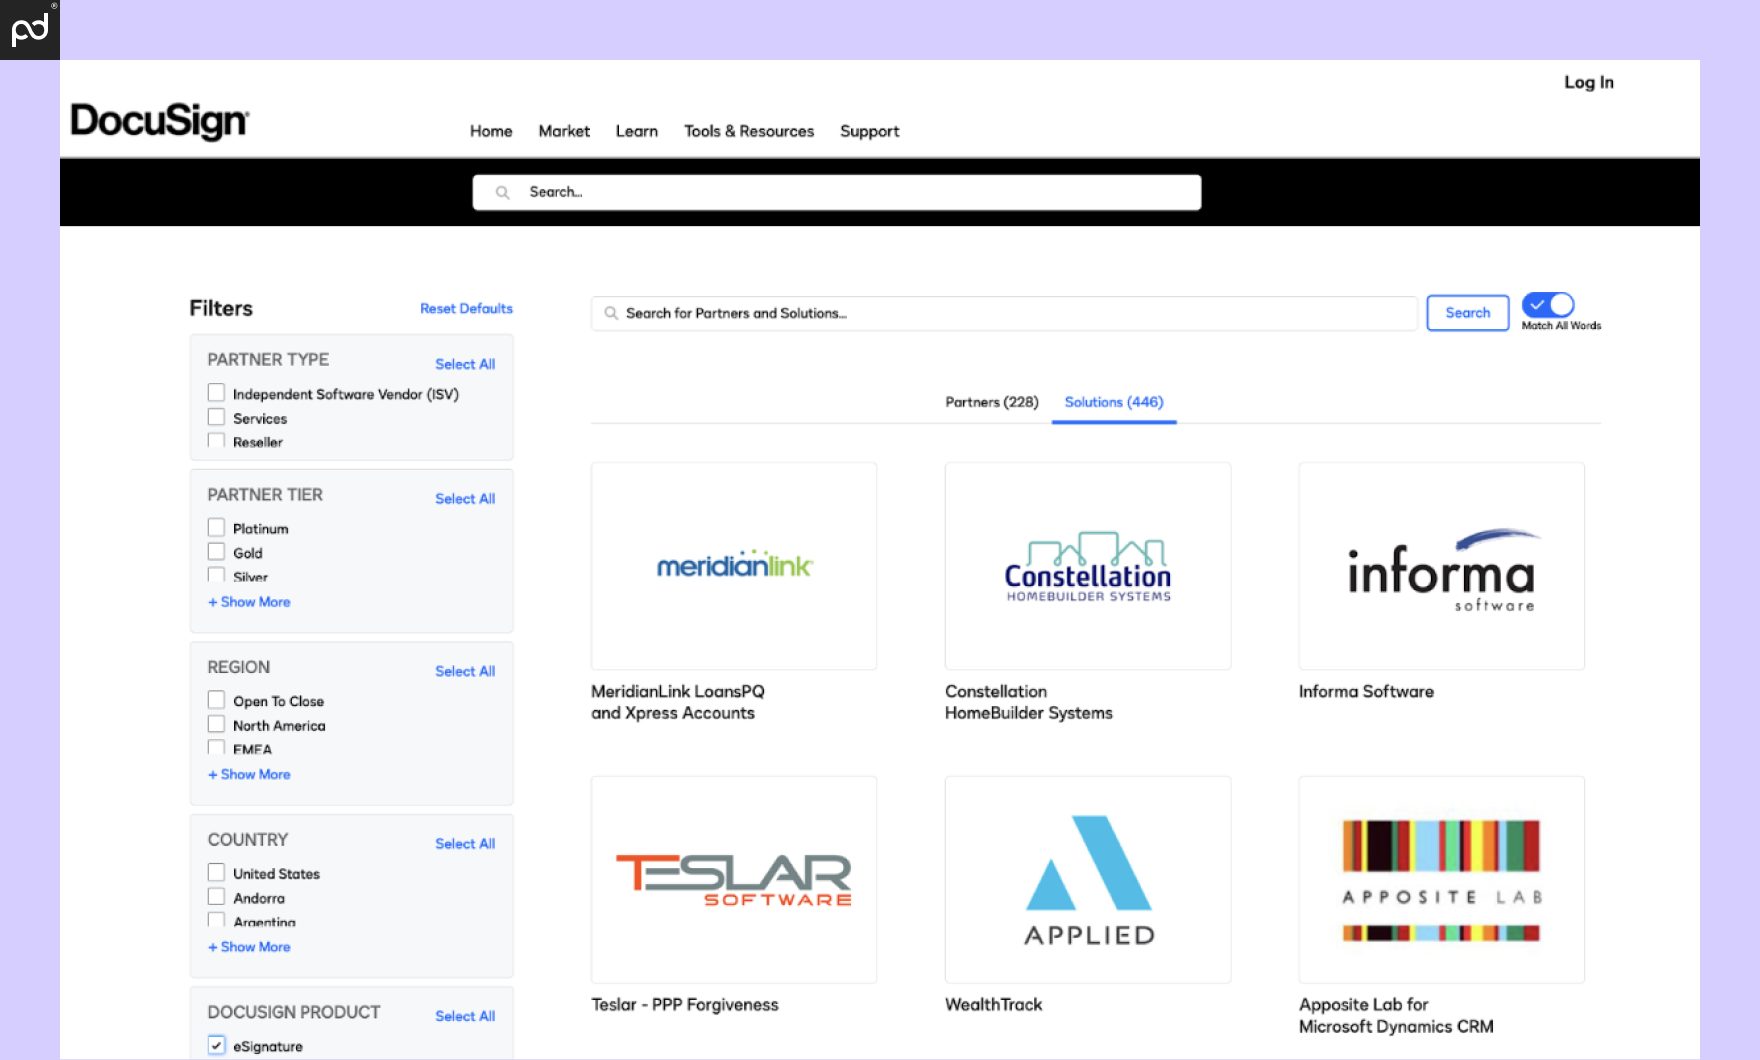Image resolution: width=1760 pixels, height=1060 pixels.
Task: Open the Constellation HomeBuilder Systems logo tile
Action: (1087, 566)
